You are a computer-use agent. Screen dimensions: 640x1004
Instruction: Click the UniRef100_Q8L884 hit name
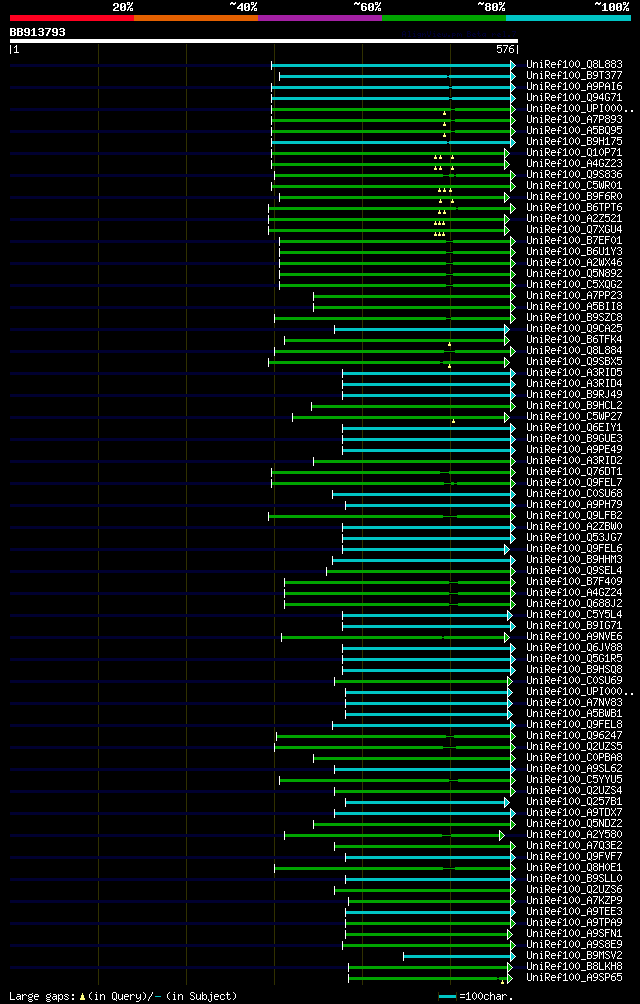pos(574,350)
